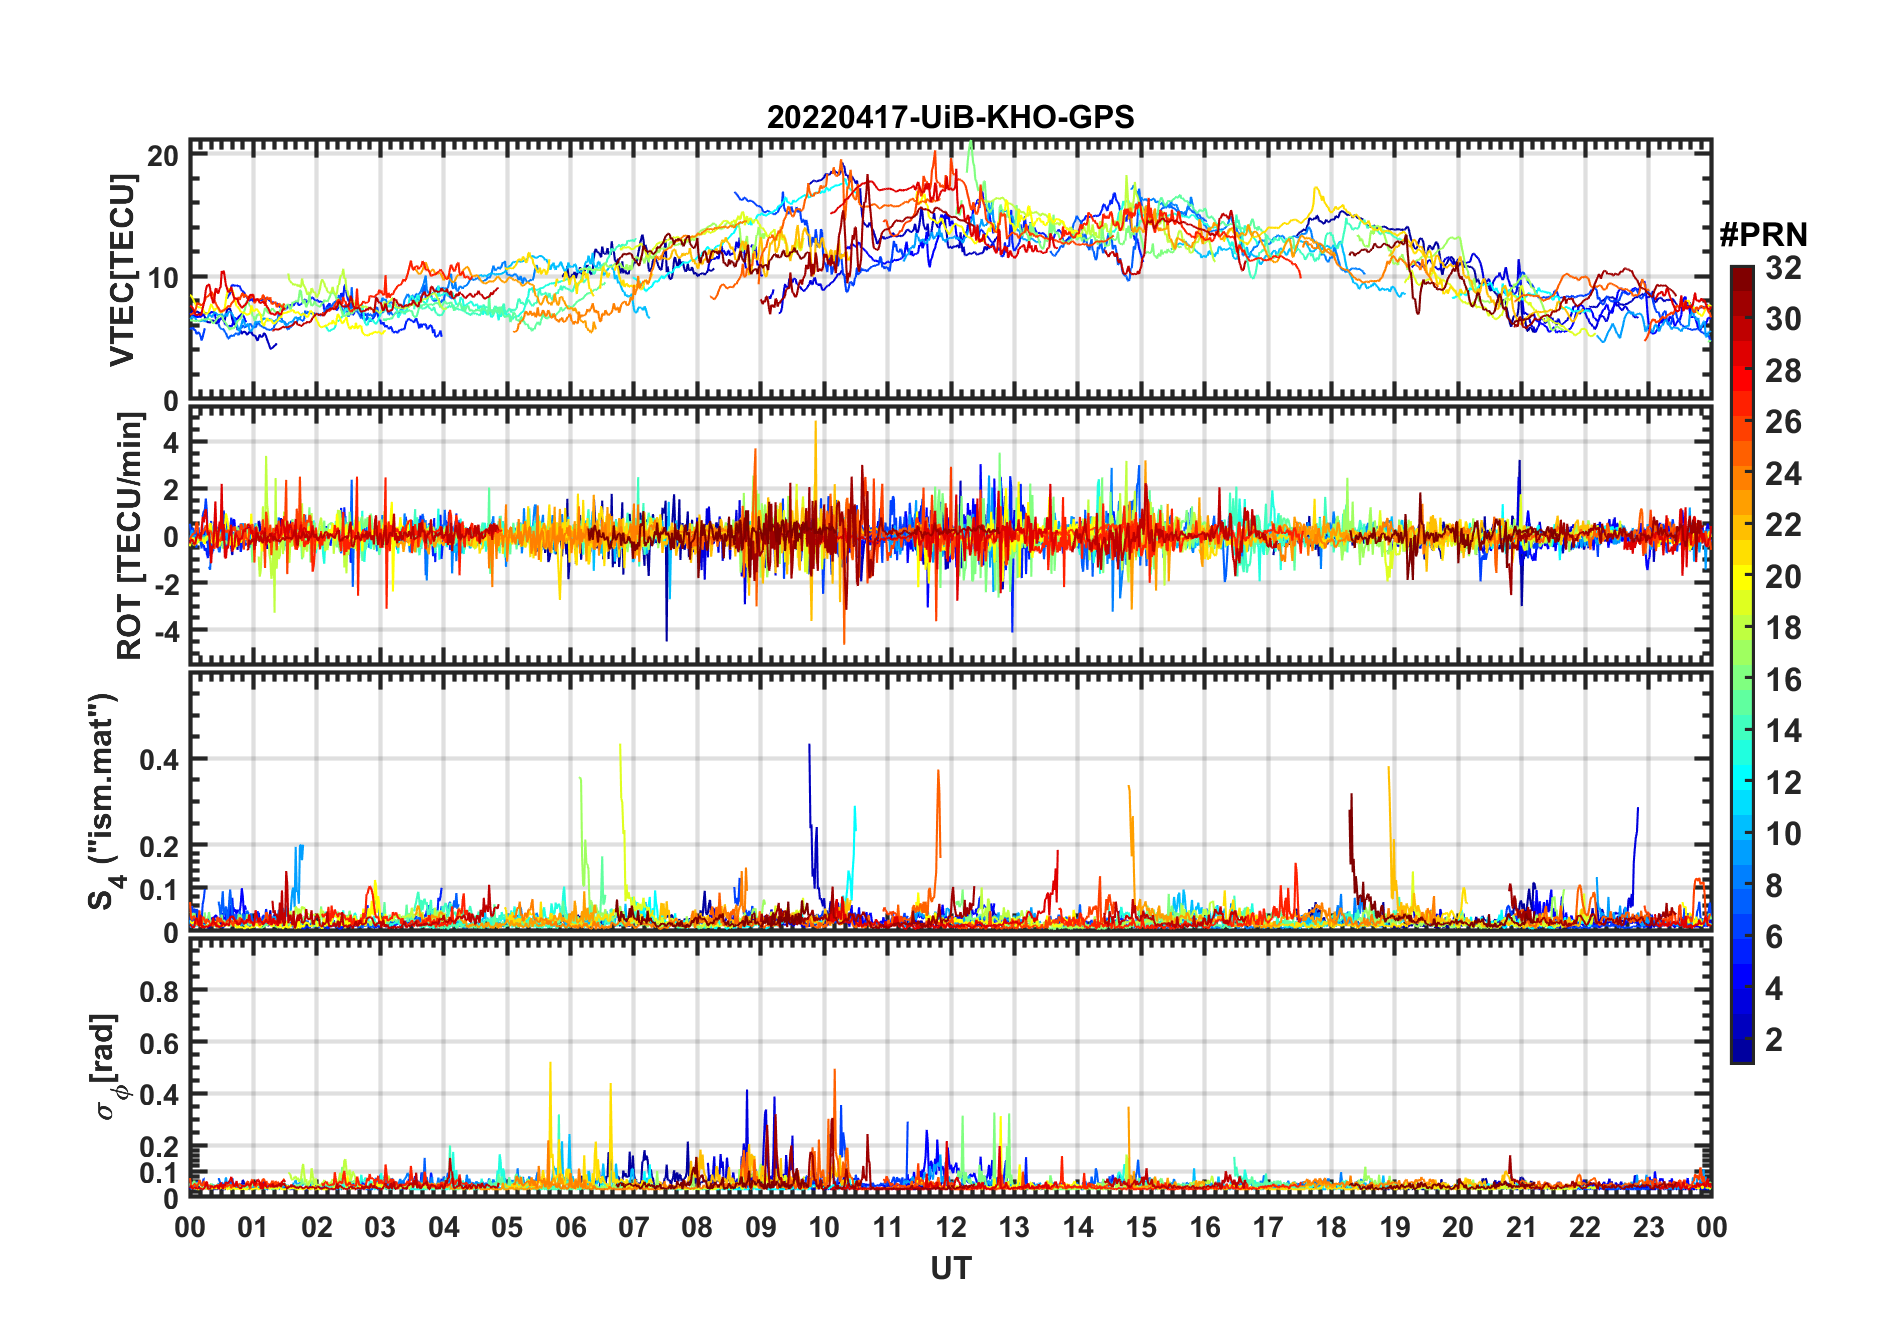
Task: Click colorbar tick label 16
Action: pos(1783,680)
